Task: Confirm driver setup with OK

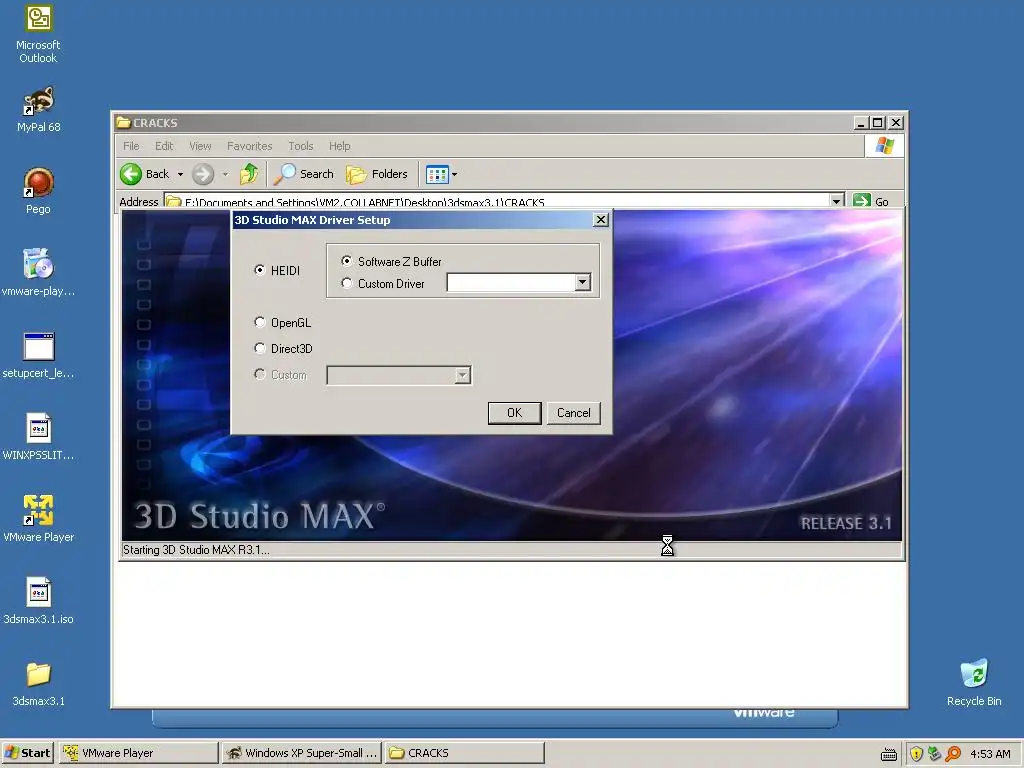Action: click(x=515, y=413)
